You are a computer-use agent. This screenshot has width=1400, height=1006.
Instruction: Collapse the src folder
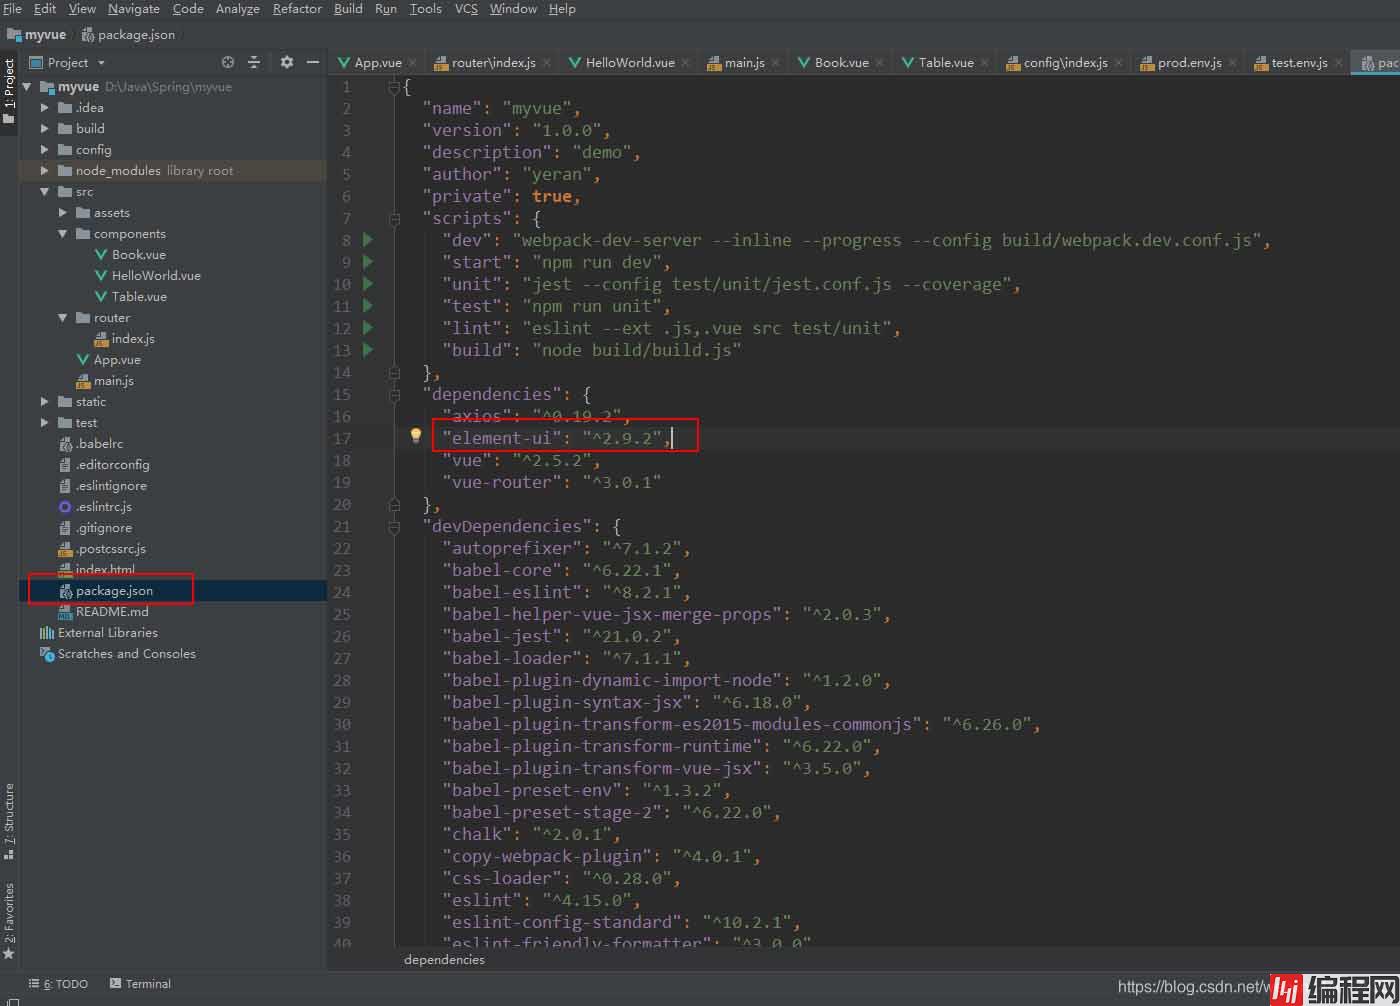[x=44, y=191]
